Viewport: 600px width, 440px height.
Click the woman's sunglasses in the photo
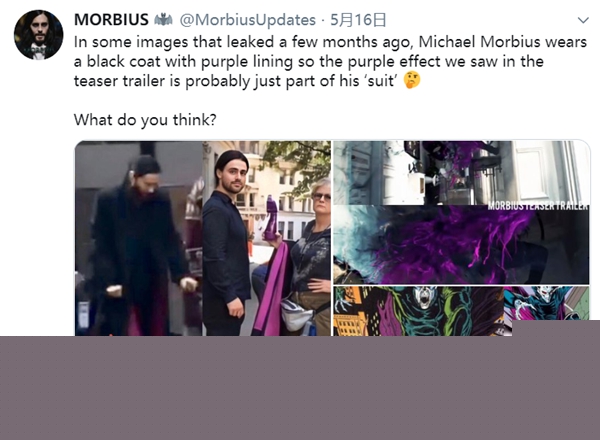coord(321,197)
